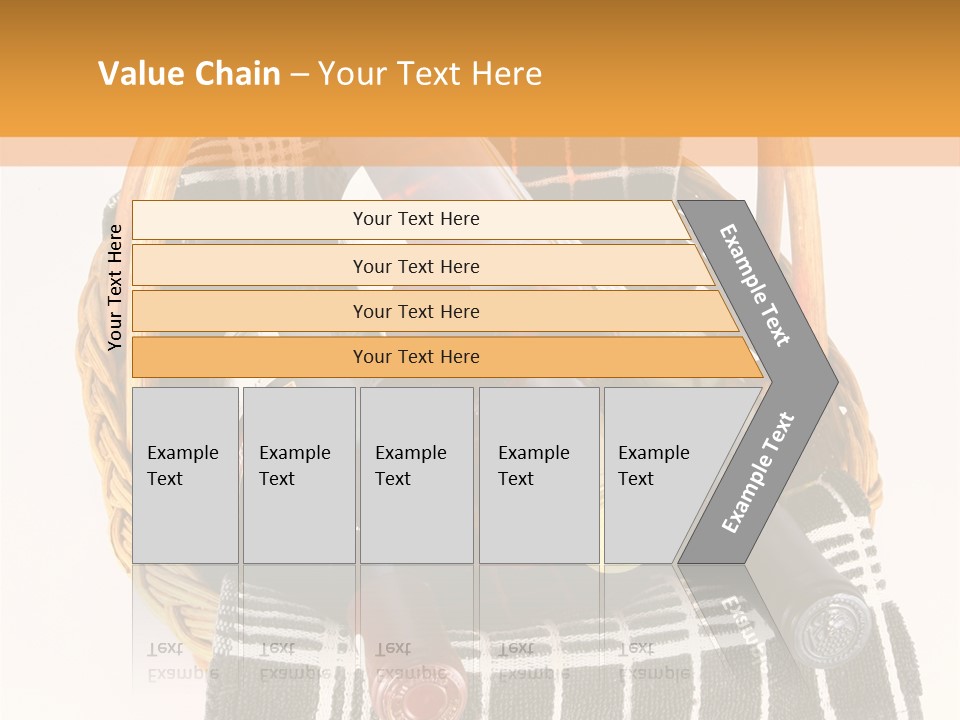Click the "Value Chain" slide title
The height and width of the screenshot is (720, 960).
[x=189, y=74]
